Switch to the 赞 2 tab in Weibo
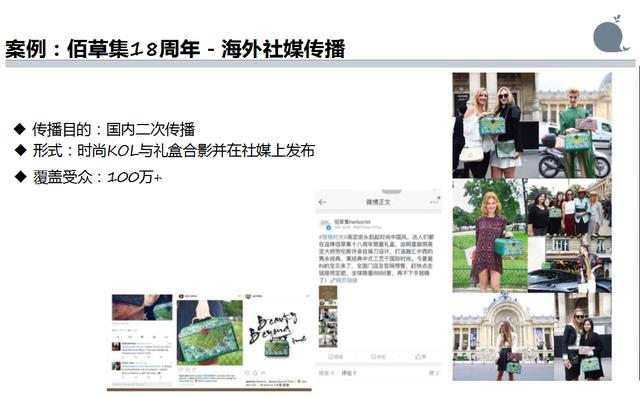The image size is (640, 398). 434,373
